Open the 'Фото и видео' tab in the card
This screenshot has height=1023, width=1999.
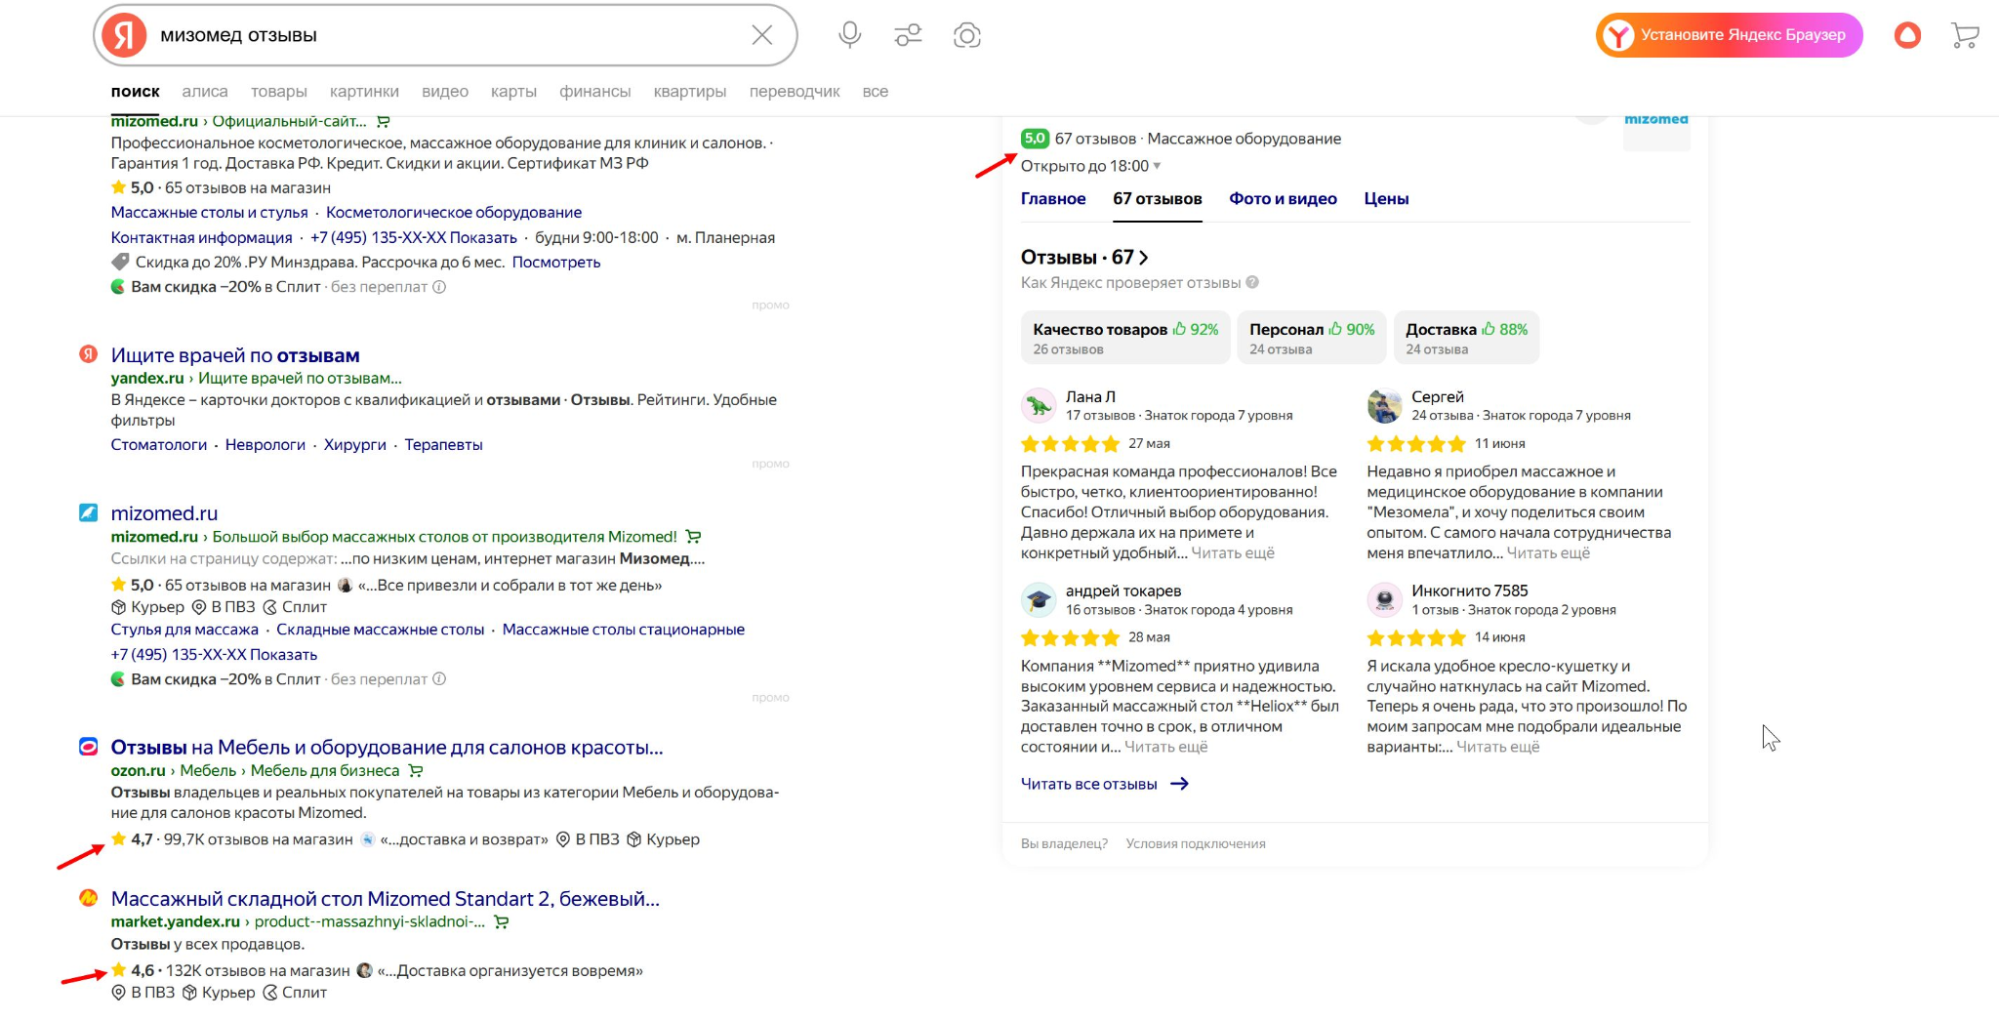click(x=1284, y=198)
